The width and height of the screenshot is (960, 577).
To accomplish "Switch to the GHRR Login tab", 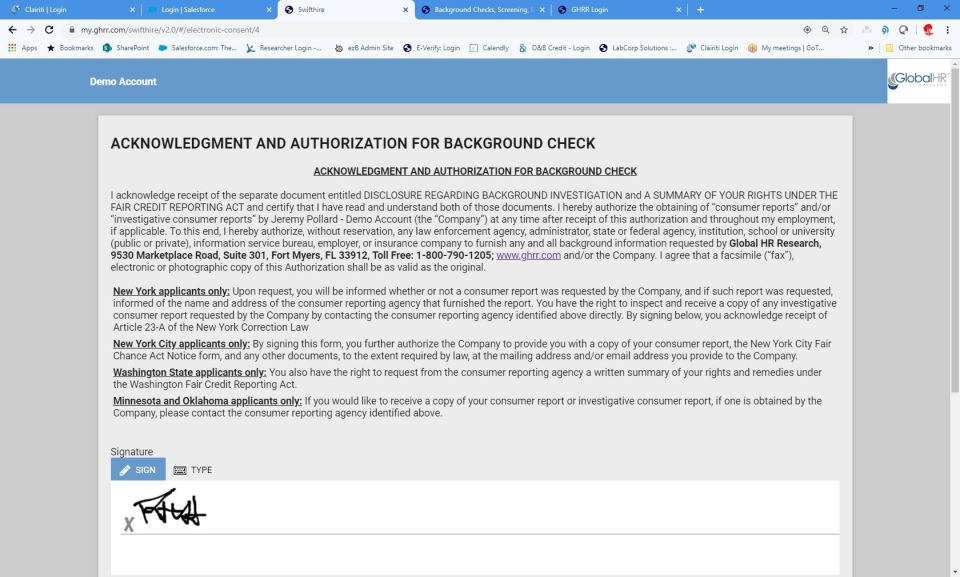I will click(618, 10).
